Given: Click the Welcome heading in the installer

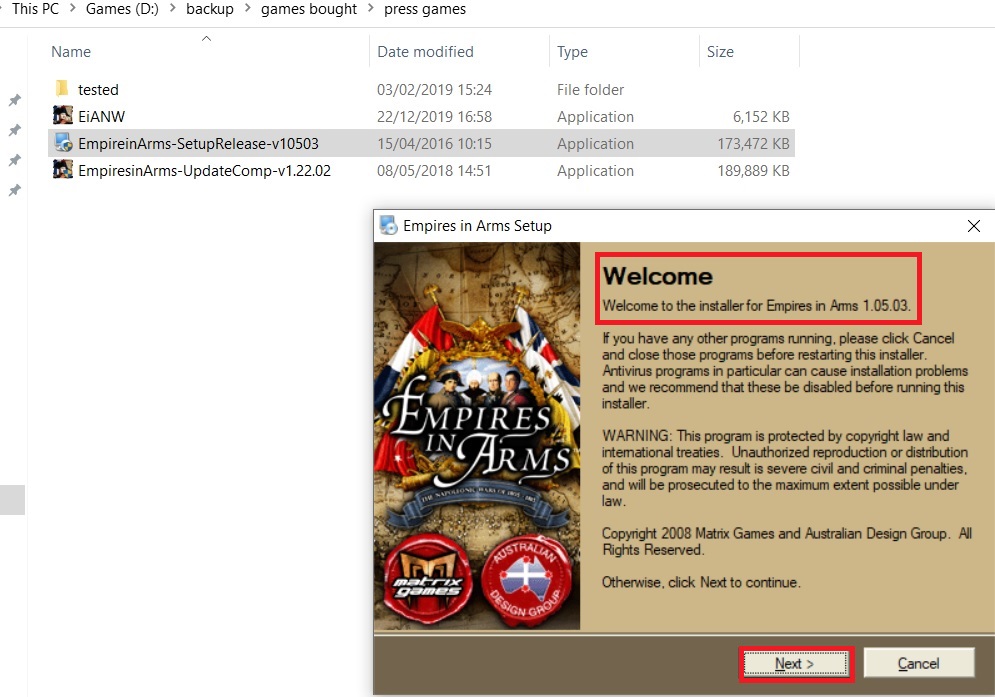Looking at the screenshot, I should 657,276.
